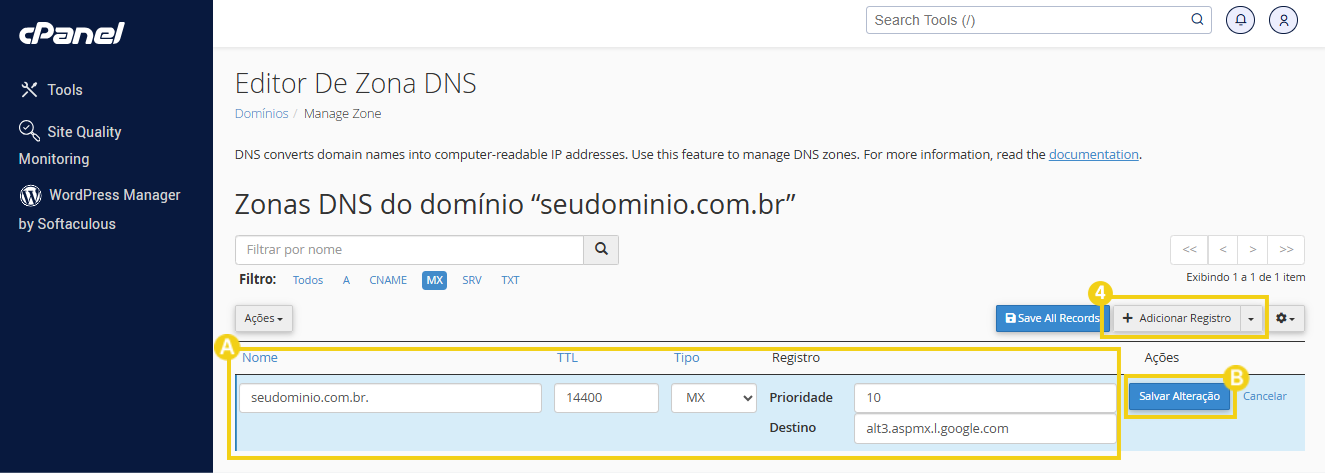Screen dimensions: 1325x473
Task: Open the record type MX dropdown
Action: (x=713, y=398)
